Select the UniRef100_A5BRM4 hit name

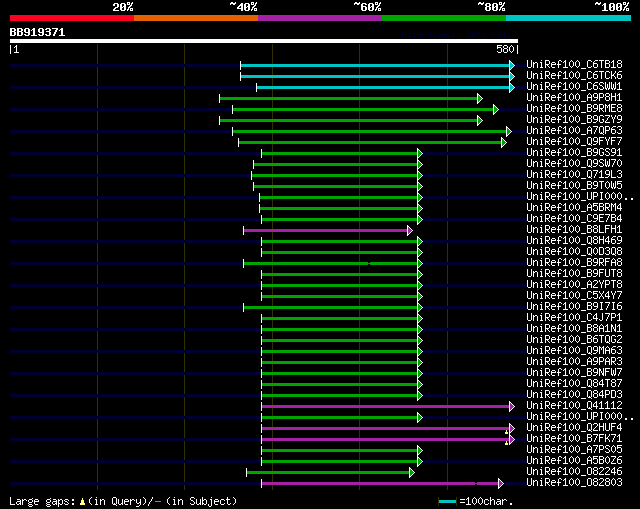[x=574, y=207]
